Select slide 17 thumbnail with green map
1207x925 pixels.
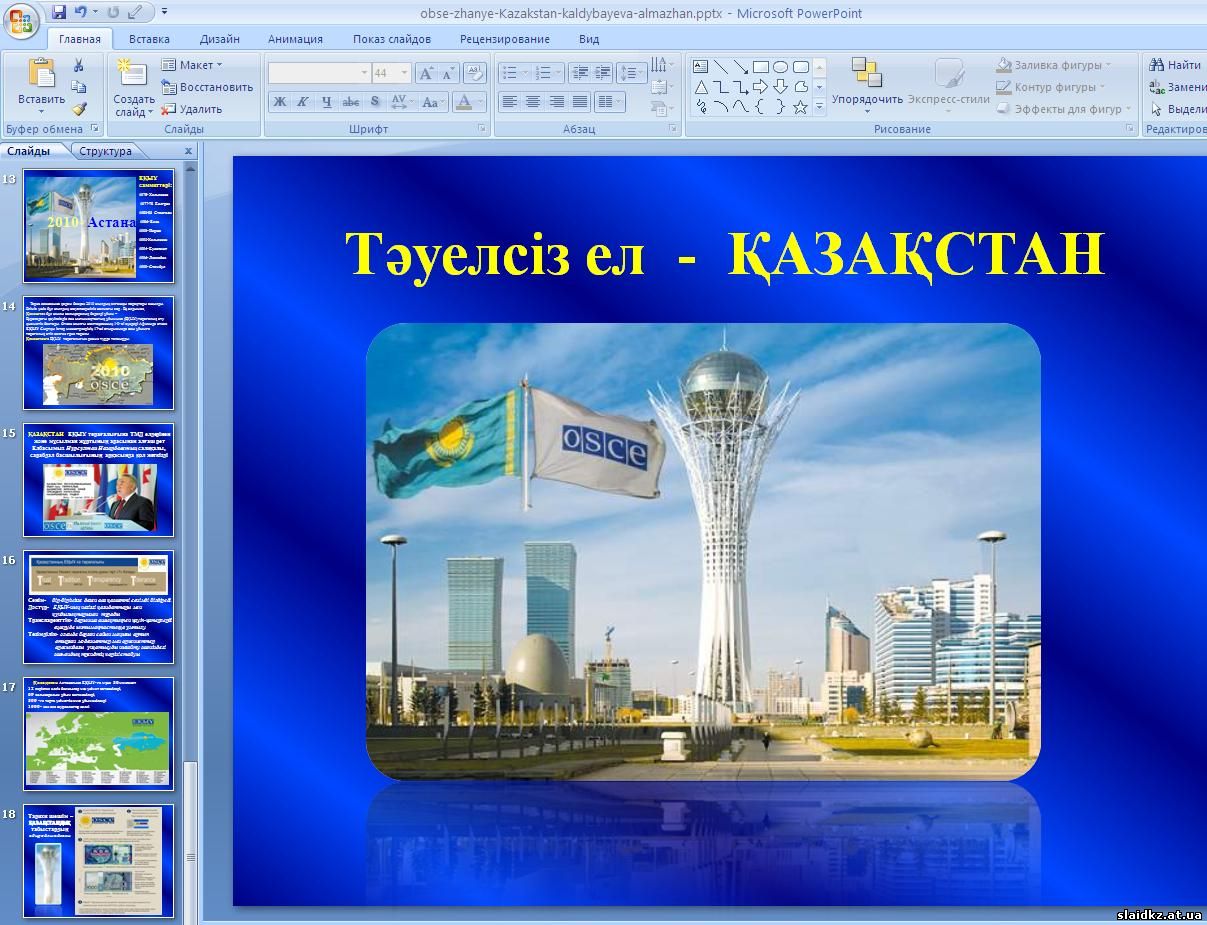point(99,734)
